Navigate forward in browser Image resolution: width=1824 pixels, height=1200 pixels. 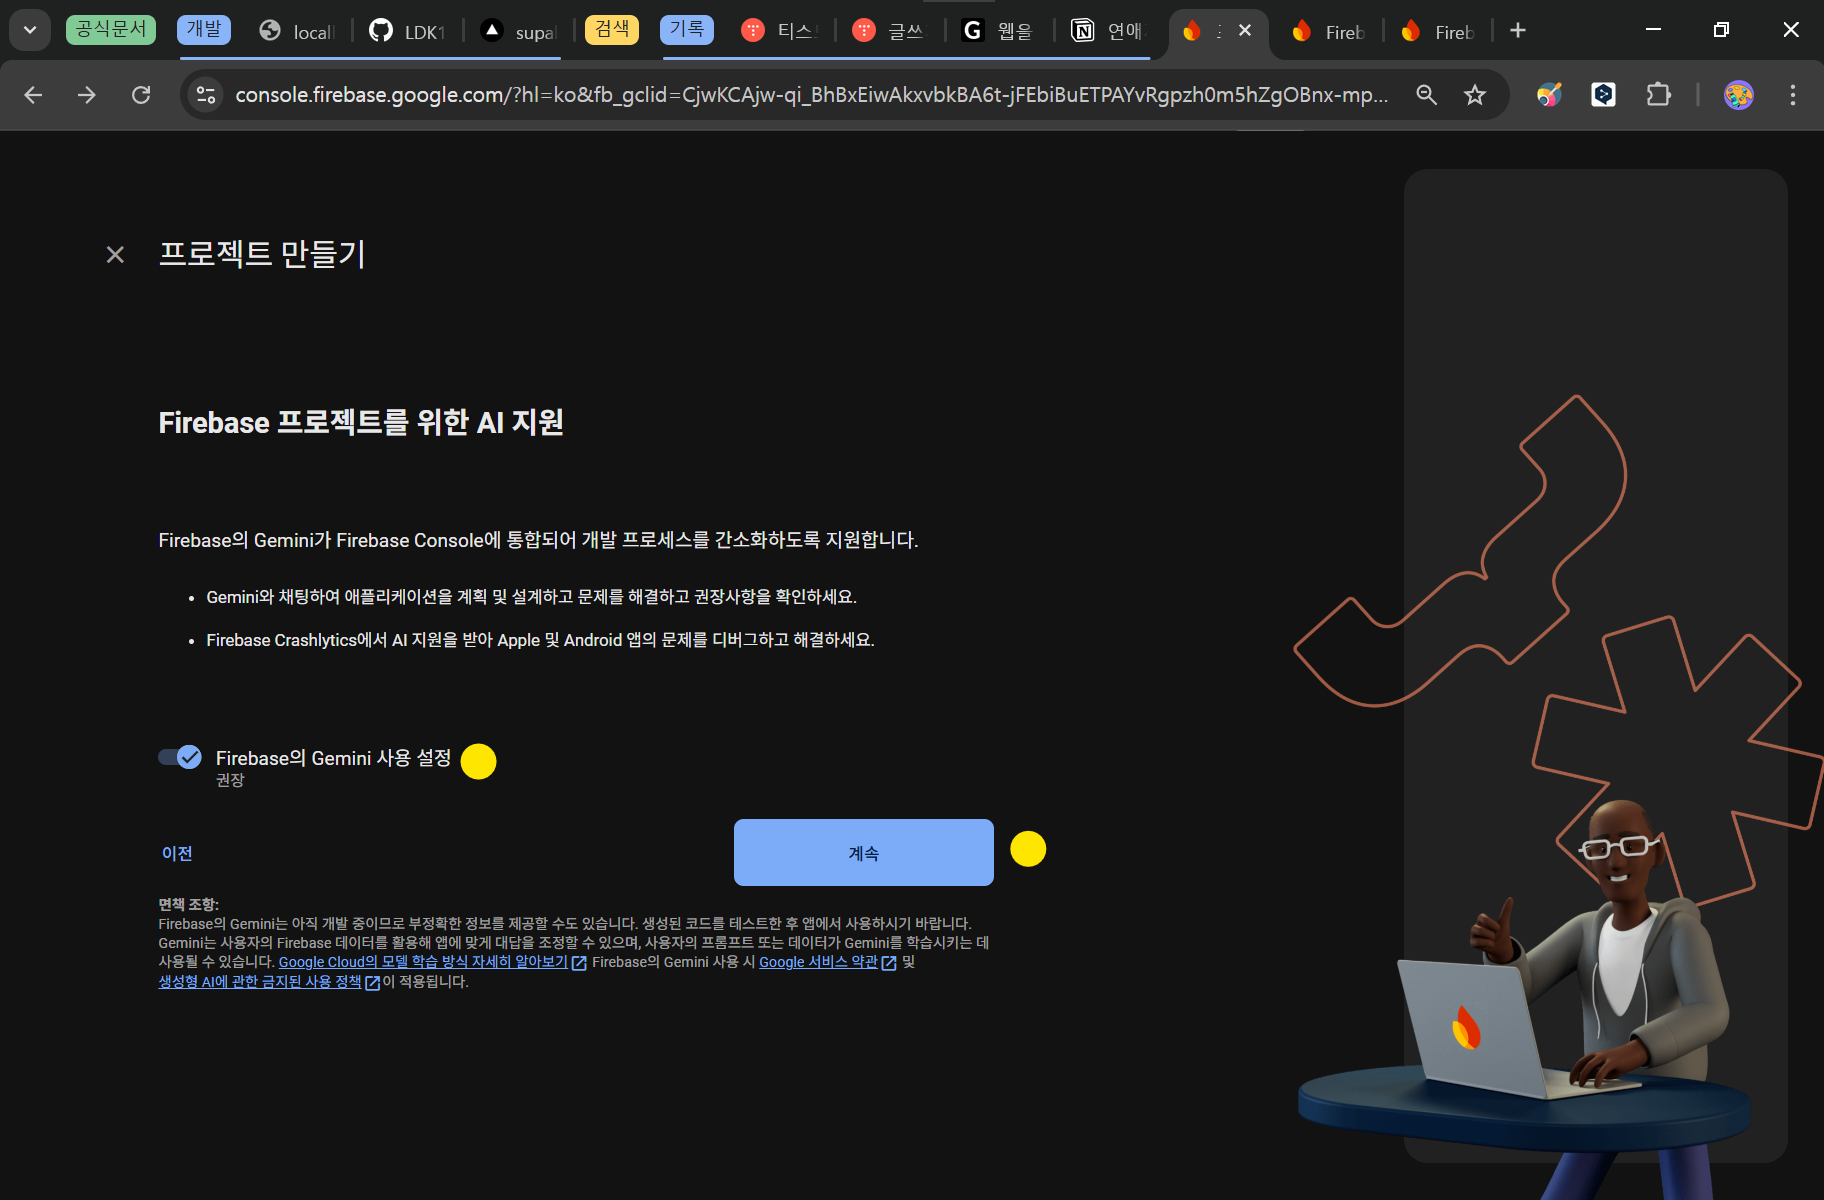[x=87, y=95]
